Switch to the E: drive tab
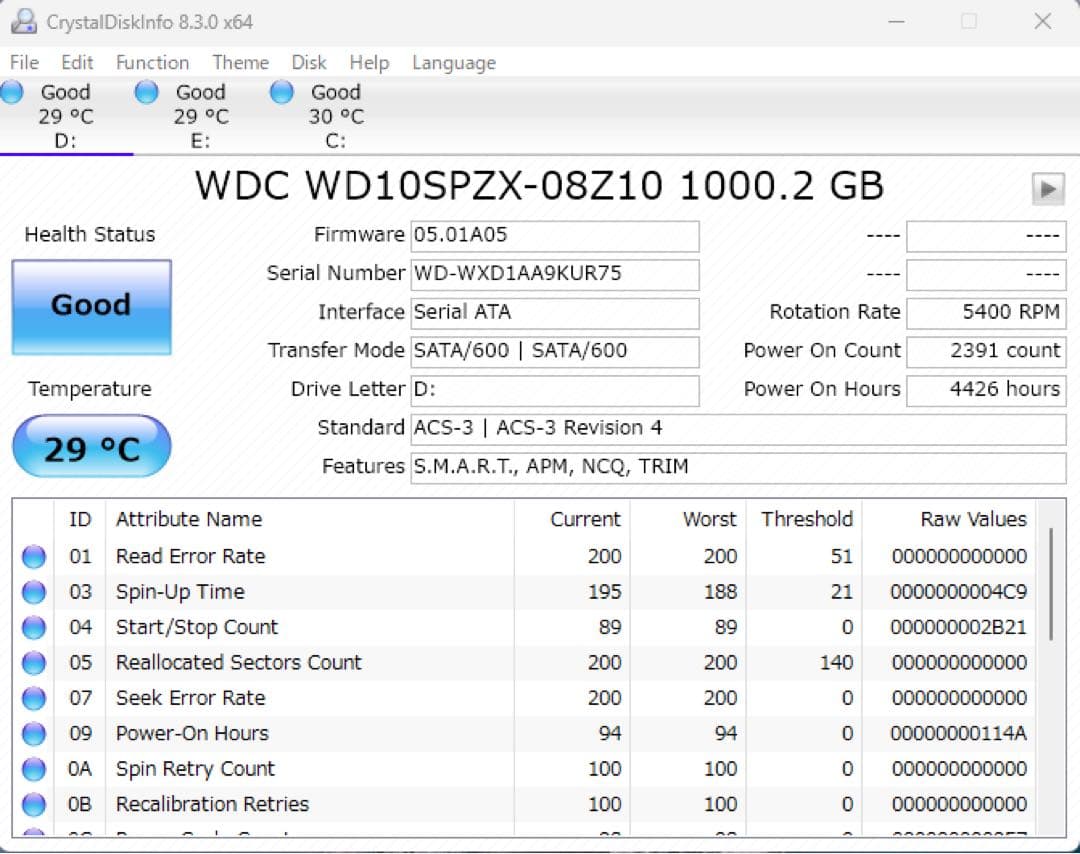 [200, 116]
